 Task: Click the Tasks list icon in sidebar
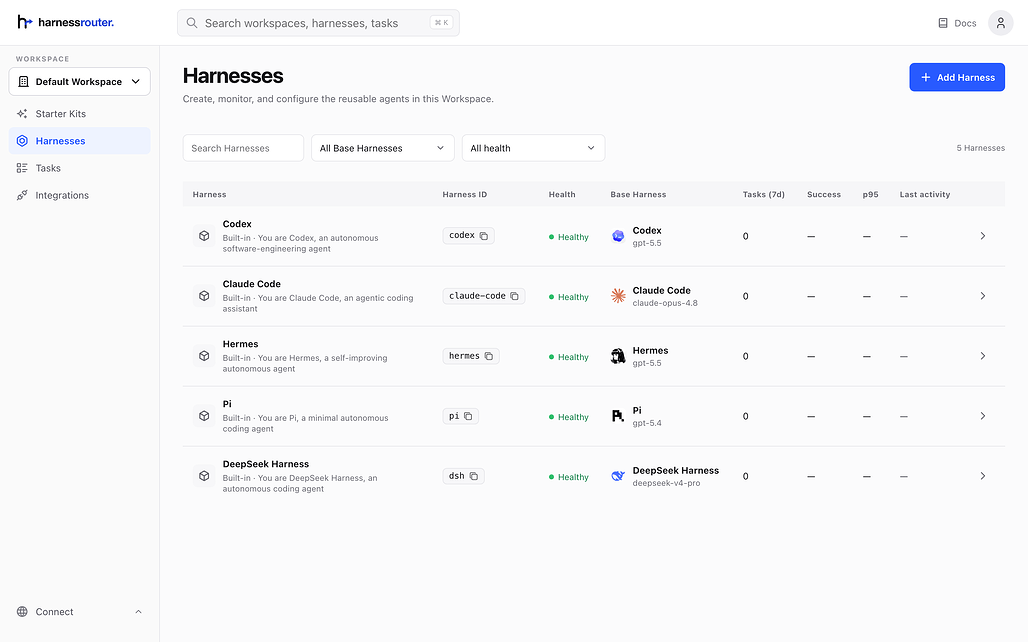(22, 168)
